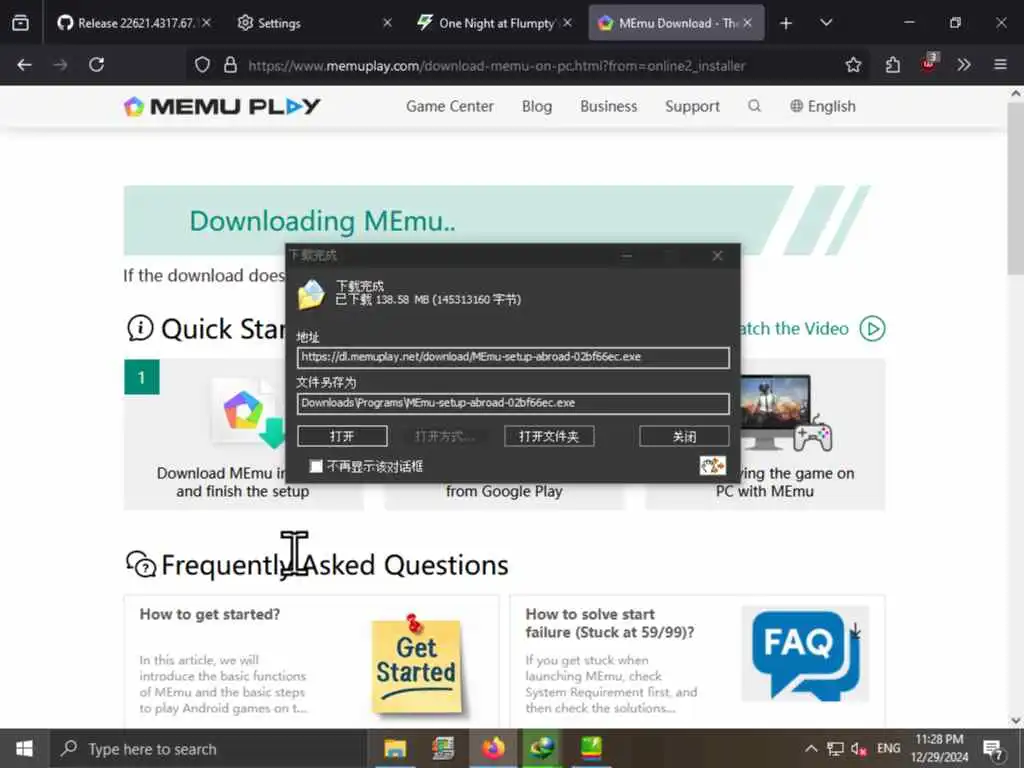Click the ENG input language indicator

click(x=888, y=748)
